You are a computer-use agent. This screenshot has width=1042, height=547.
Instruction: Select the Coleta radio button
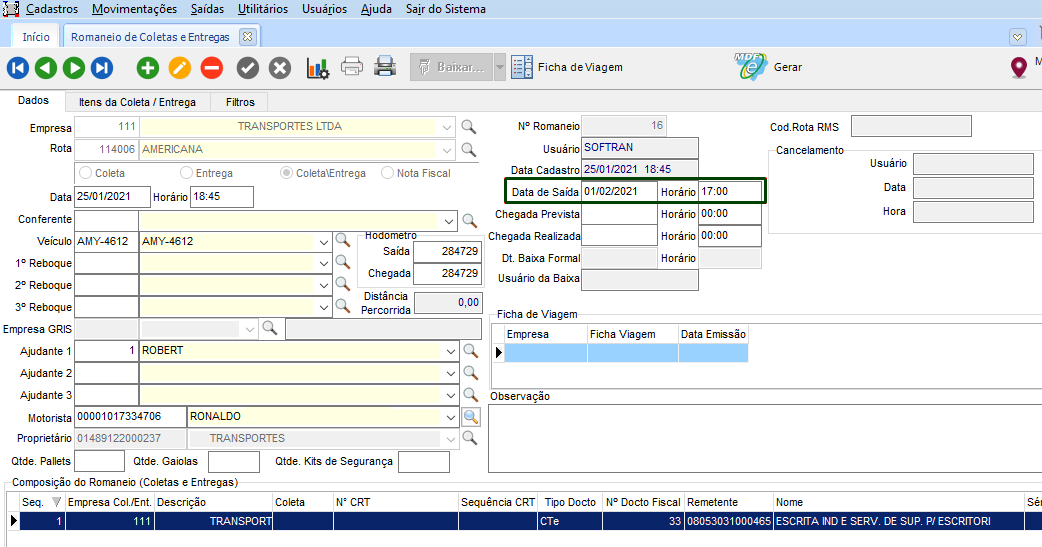point(86,173)
